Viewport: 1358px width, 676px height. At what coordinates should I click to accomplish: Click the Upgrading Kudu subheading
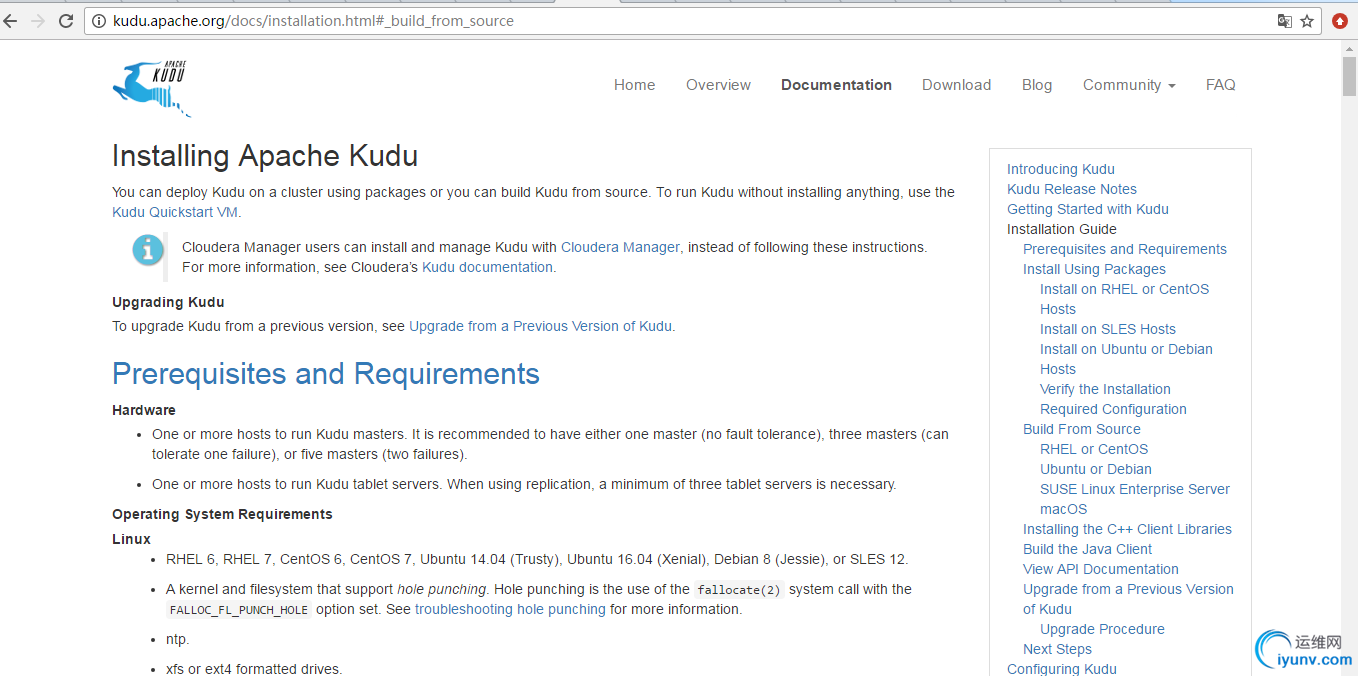coord(168,302)
